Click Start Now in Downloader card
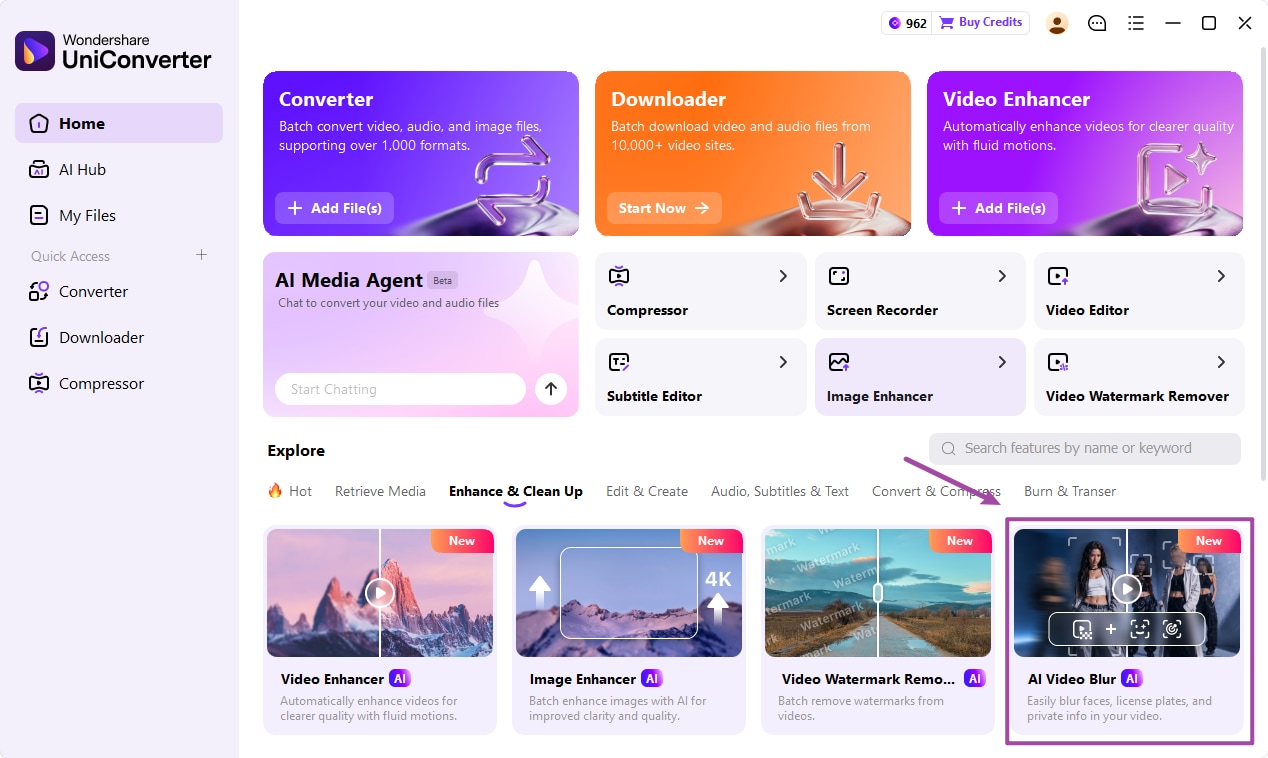1268x758 pixels. pyautogui.click(x=664, y=208)
